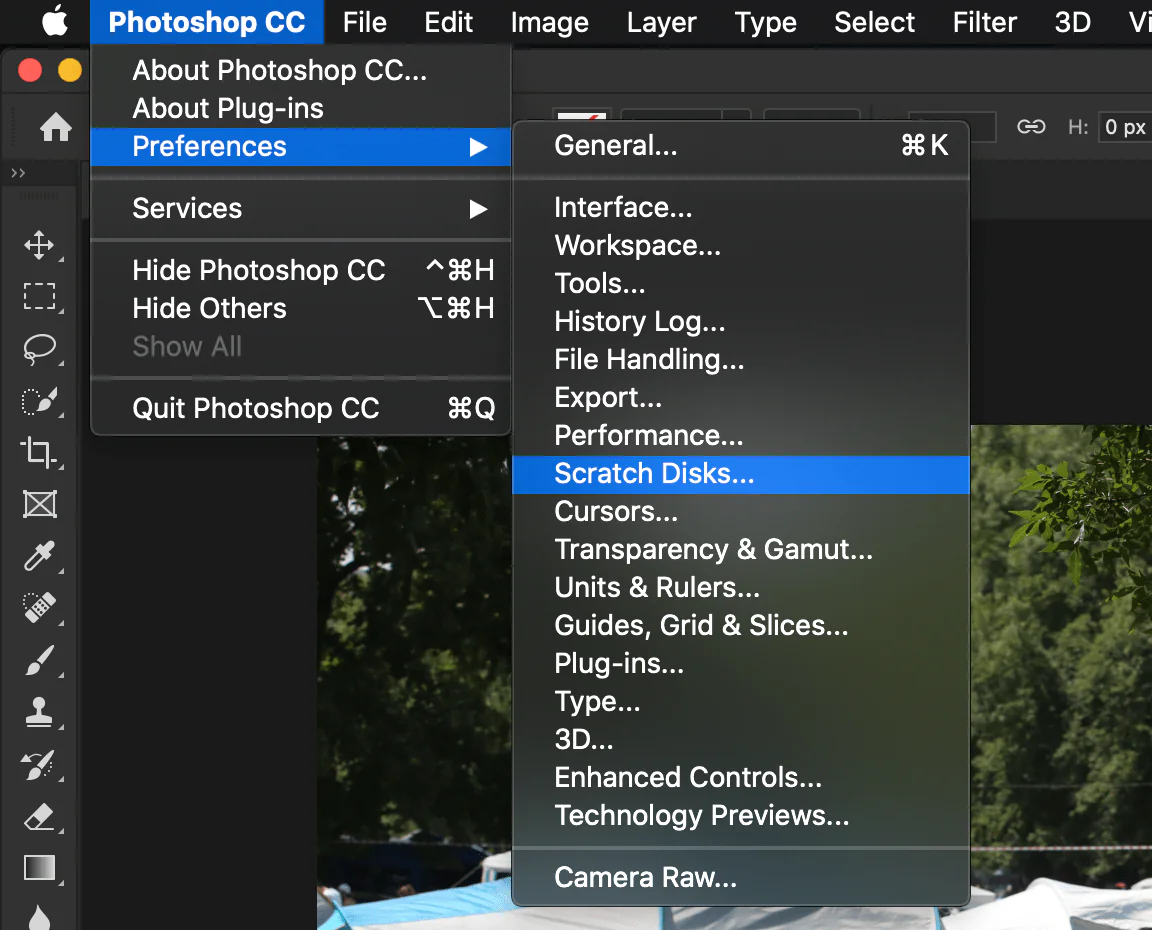The image size is (1152, 930).
Task: Expand the toolbar with double-arrow chevrons
Action: [18, 173]
